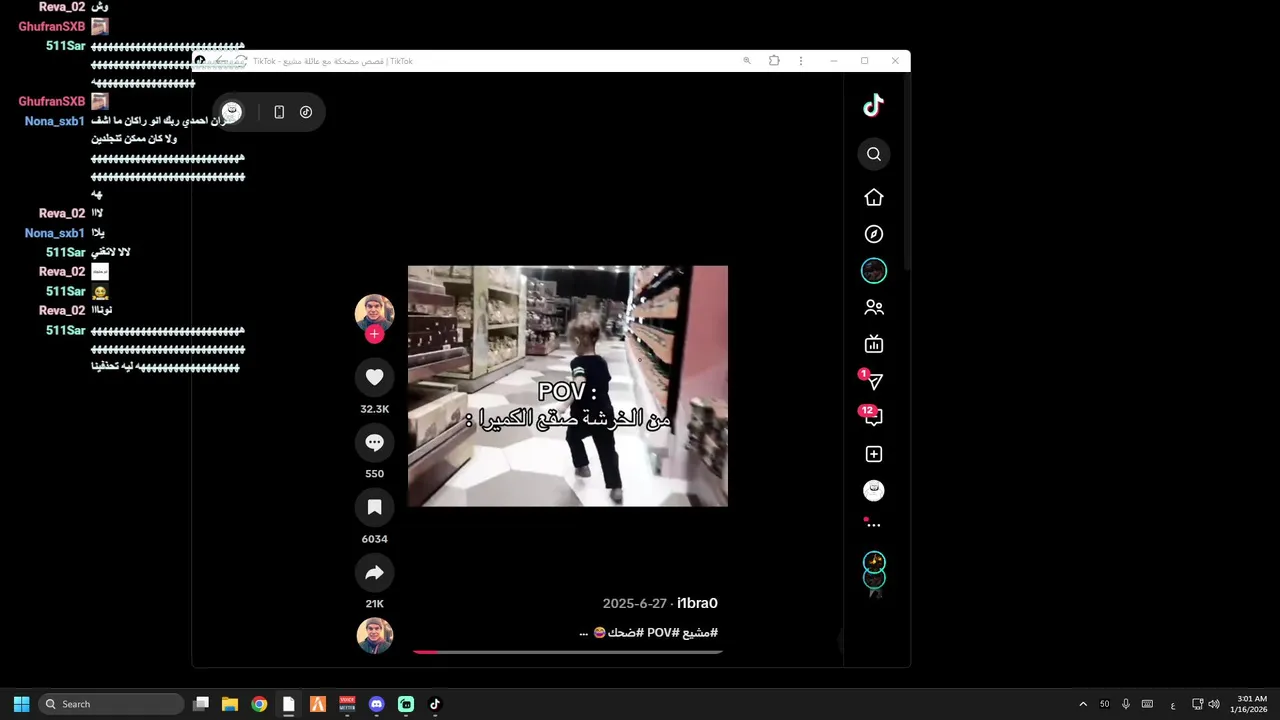Open the orange A app on taskbar
Screen dimensions: 1280x720
coord(318,704)
